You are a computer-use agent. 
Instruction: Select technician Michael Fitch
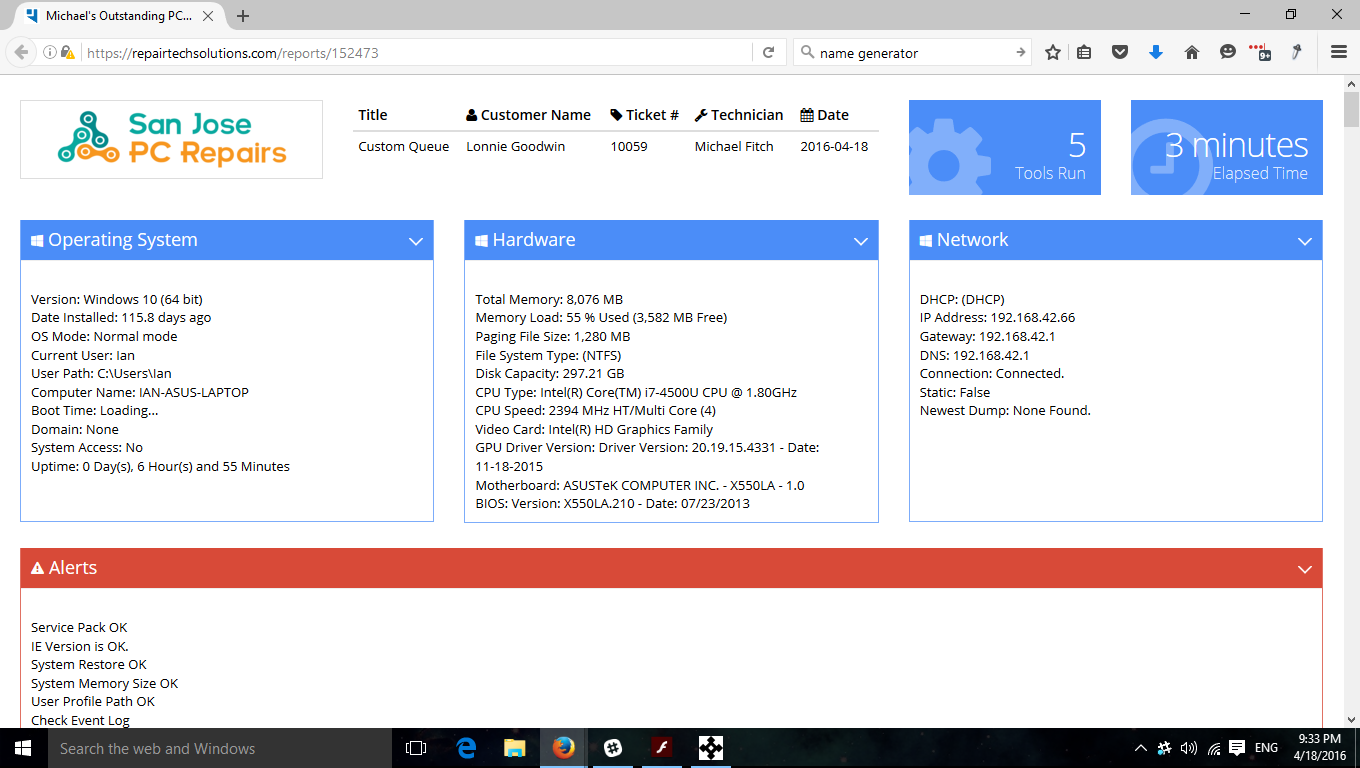tap(734, 146)
